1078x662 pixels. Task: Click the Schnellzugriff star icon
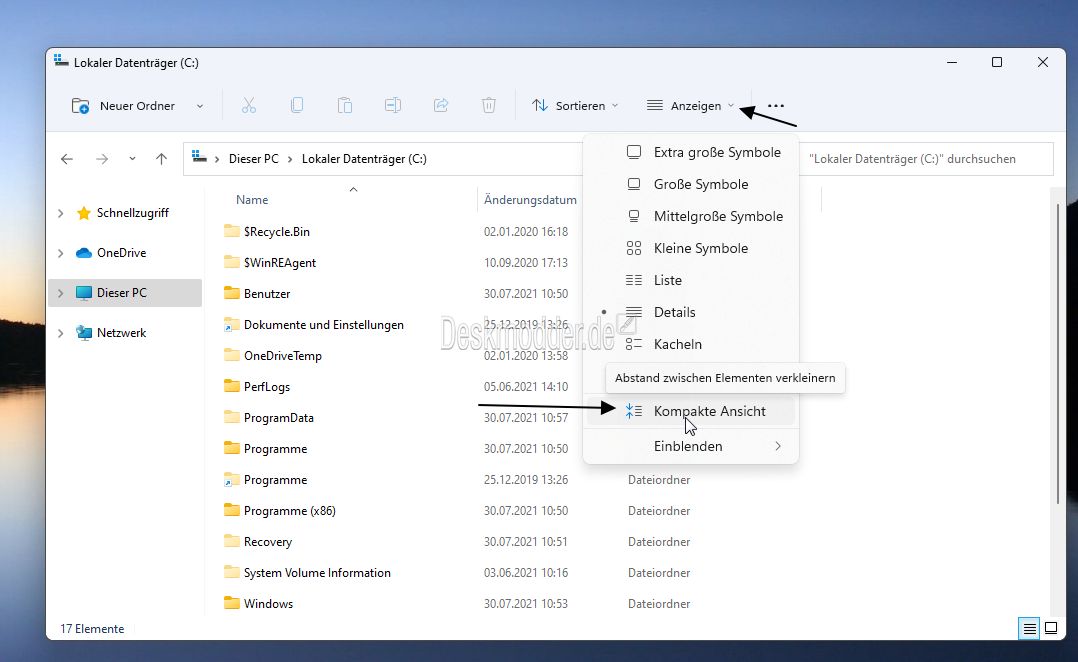pos(84,213)
